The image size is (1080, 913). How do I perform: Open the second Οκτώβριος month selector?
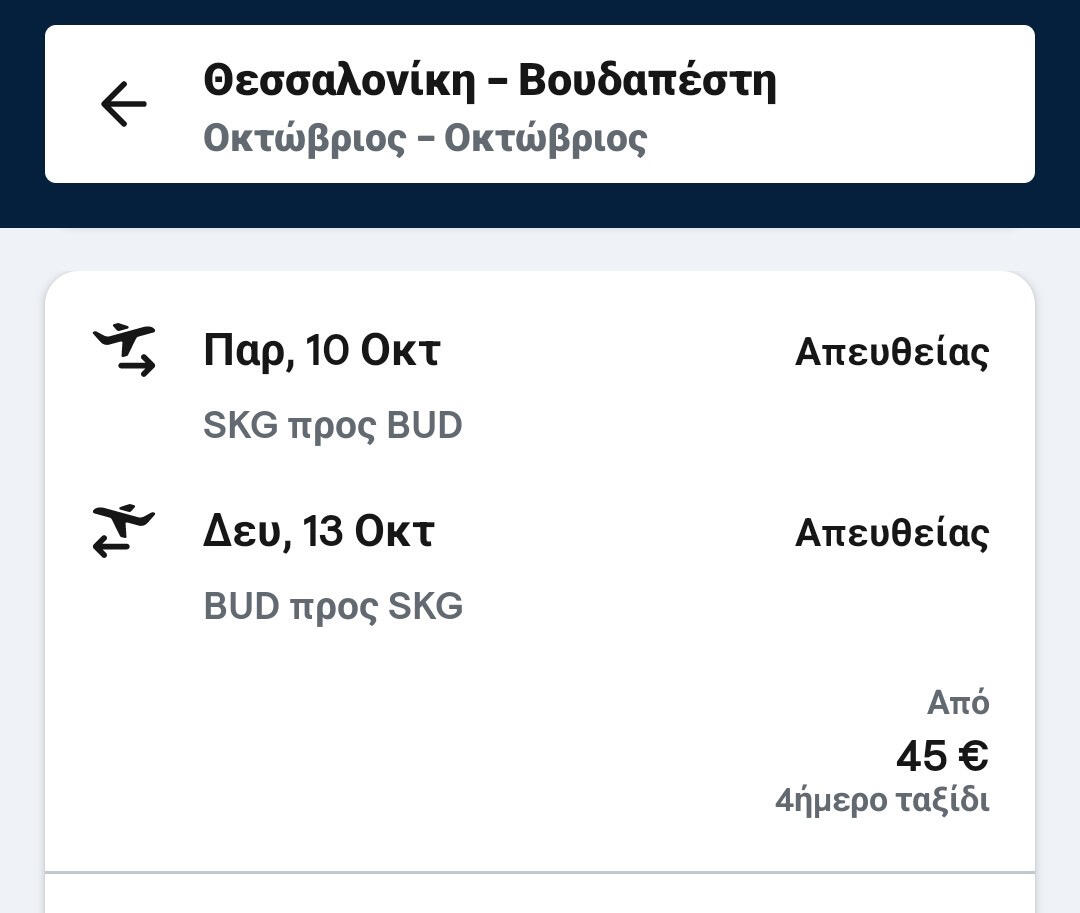[x=545, y=139]
